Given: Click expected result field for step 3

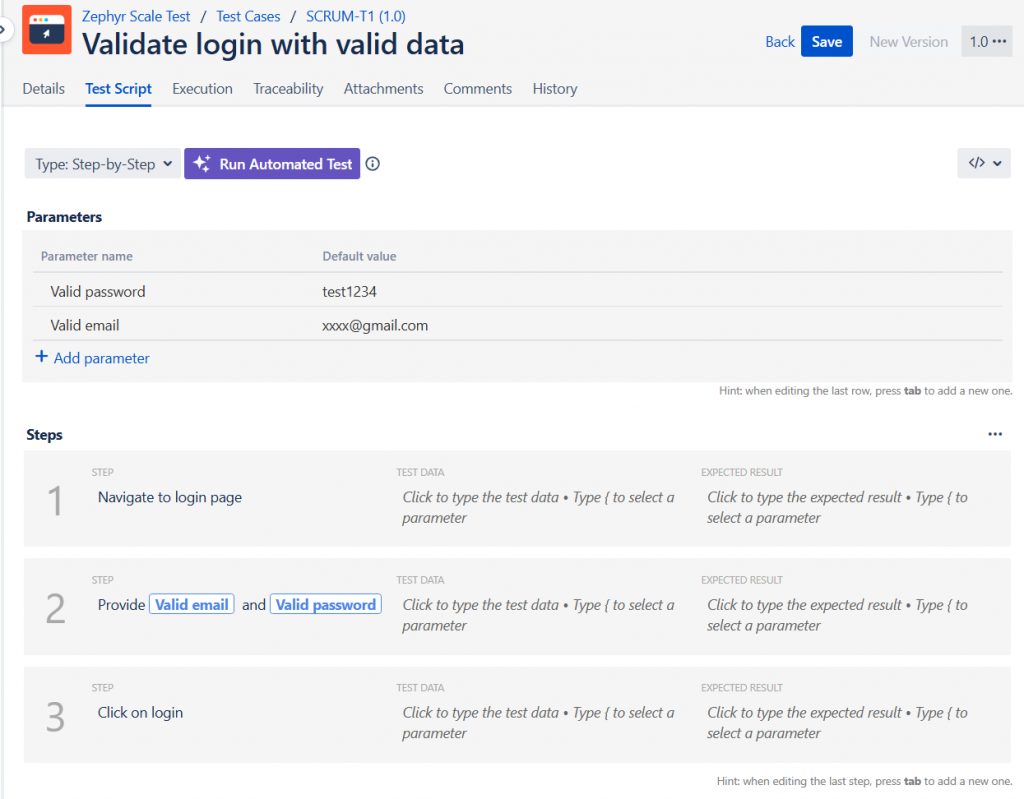Looking at the screenshot, I should point(837,722).
